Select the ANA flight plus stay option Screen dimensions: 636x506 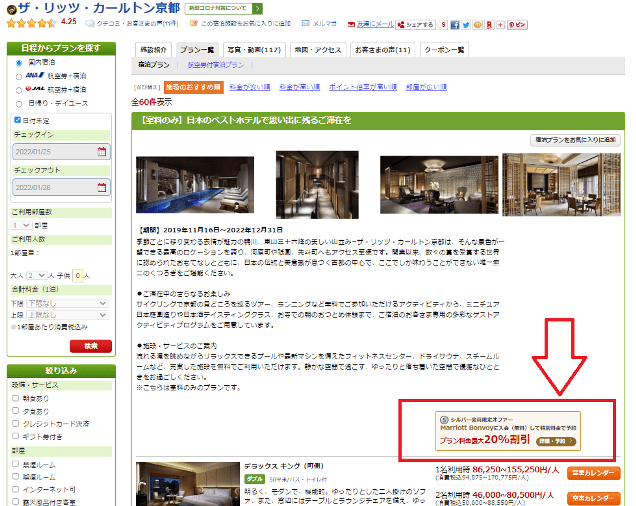[x=19, y=77]
